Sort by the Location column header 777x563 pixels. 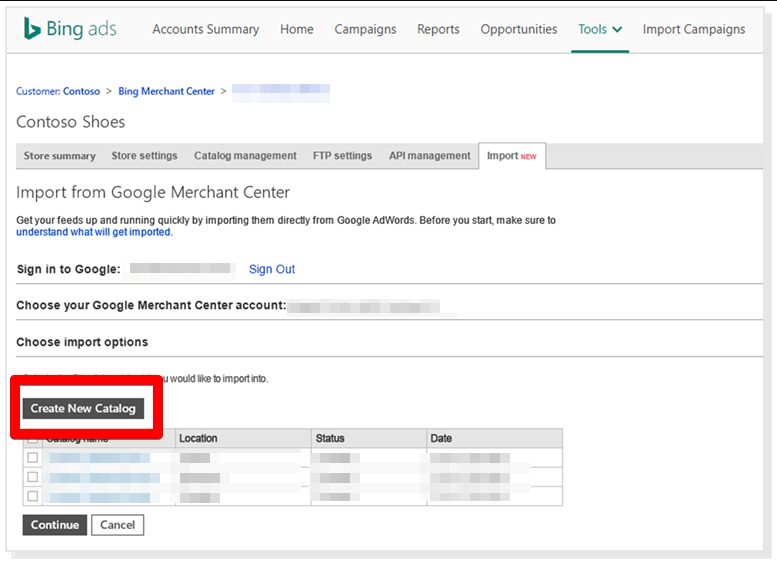click(243, 438)
